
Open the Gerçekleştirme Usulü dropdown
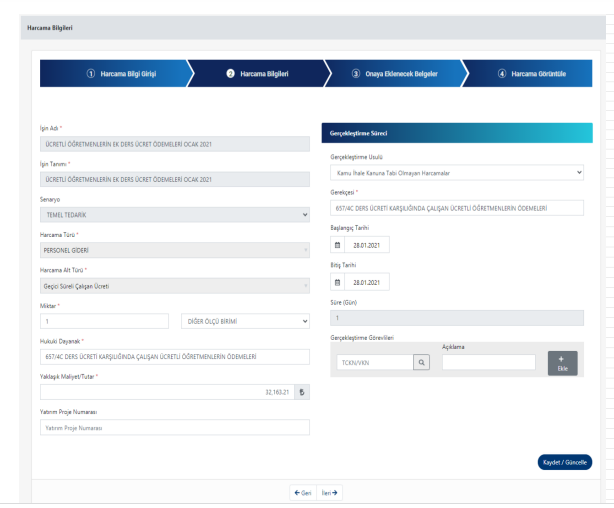[457, 173]
